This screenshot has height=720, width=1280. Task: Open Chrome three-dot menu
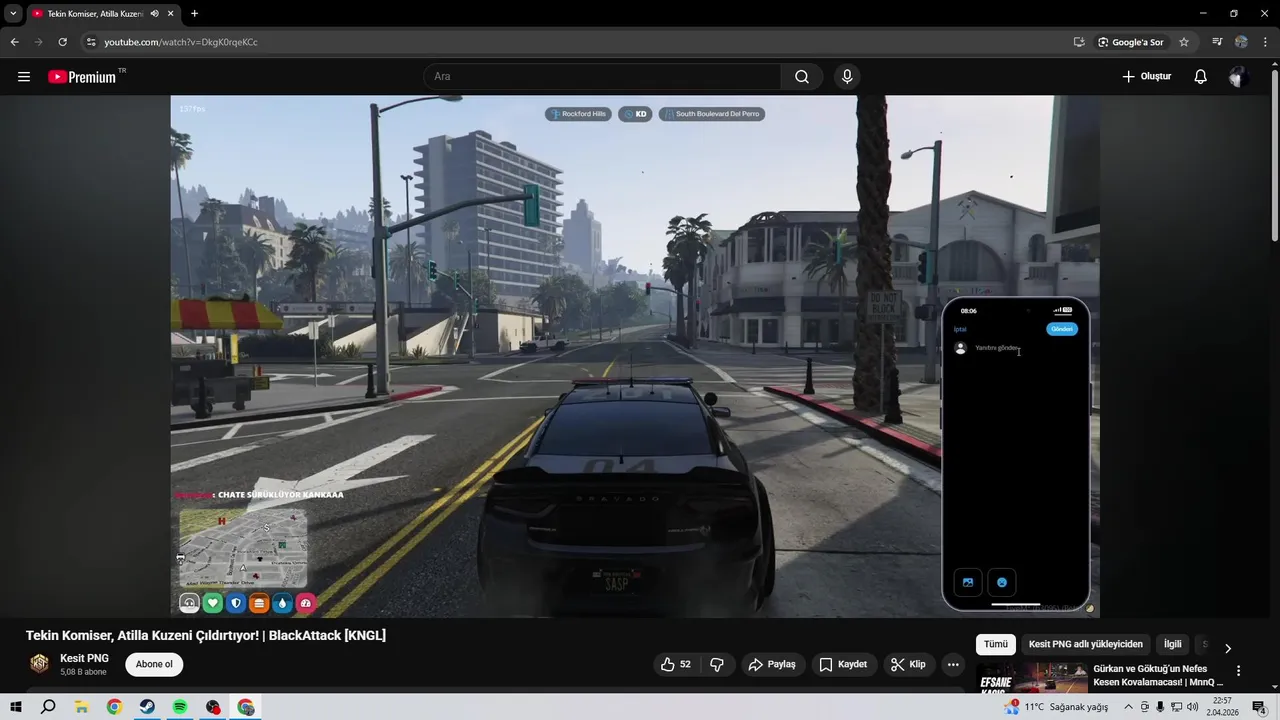point(1265,42)
